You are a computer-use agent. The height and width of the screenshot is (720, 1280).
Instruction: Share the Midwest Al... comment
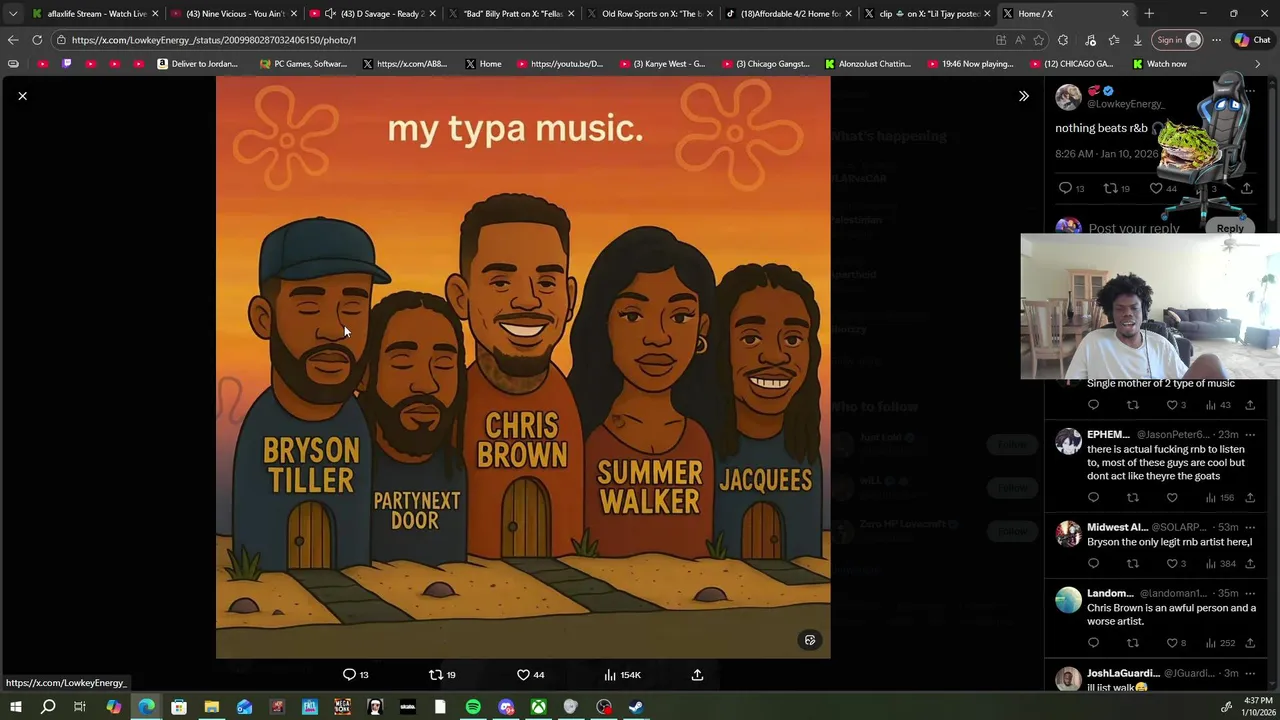point(1250,563)
